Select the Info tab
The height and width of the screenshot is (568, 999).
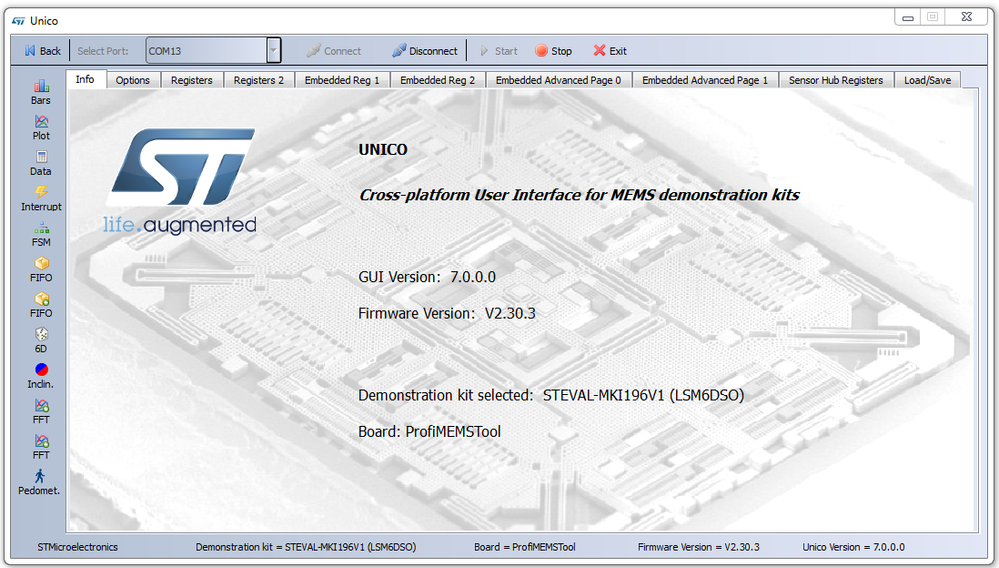pyautogui.click(x=85, y=79)
